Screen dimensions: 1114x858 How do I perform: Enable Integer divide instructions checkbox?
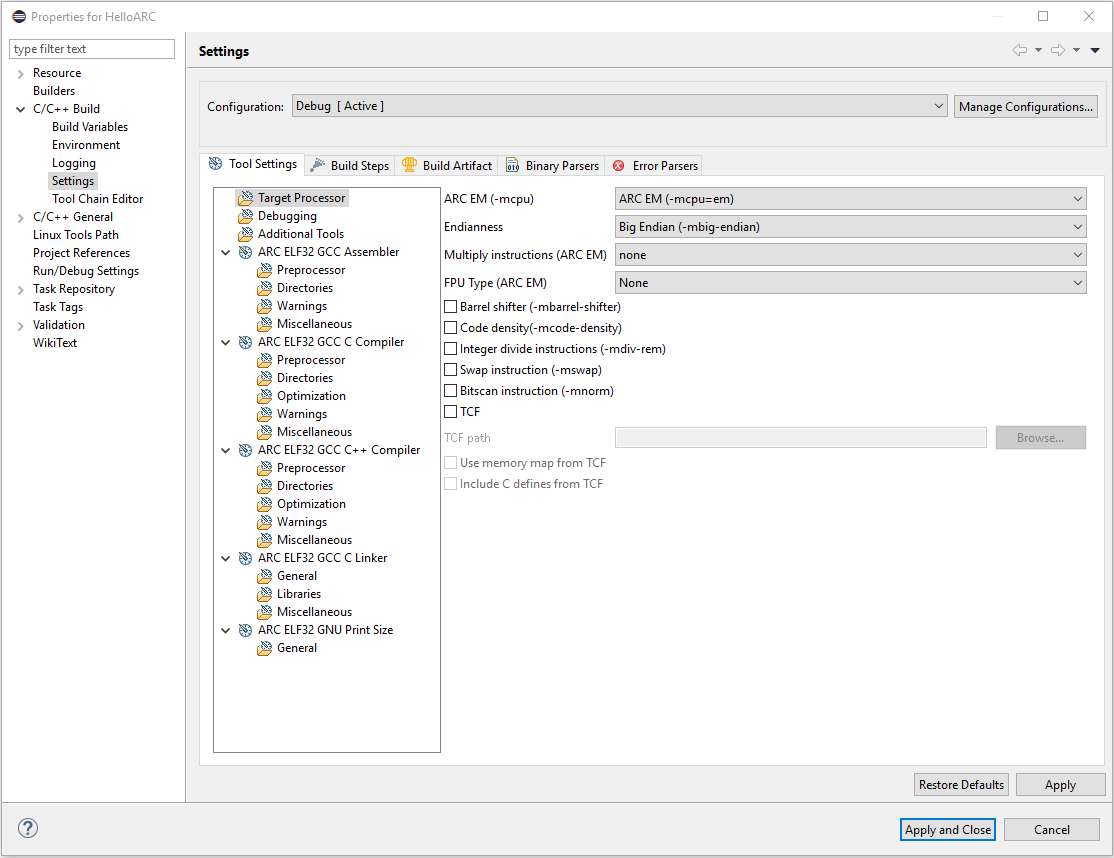pos(450,349)
